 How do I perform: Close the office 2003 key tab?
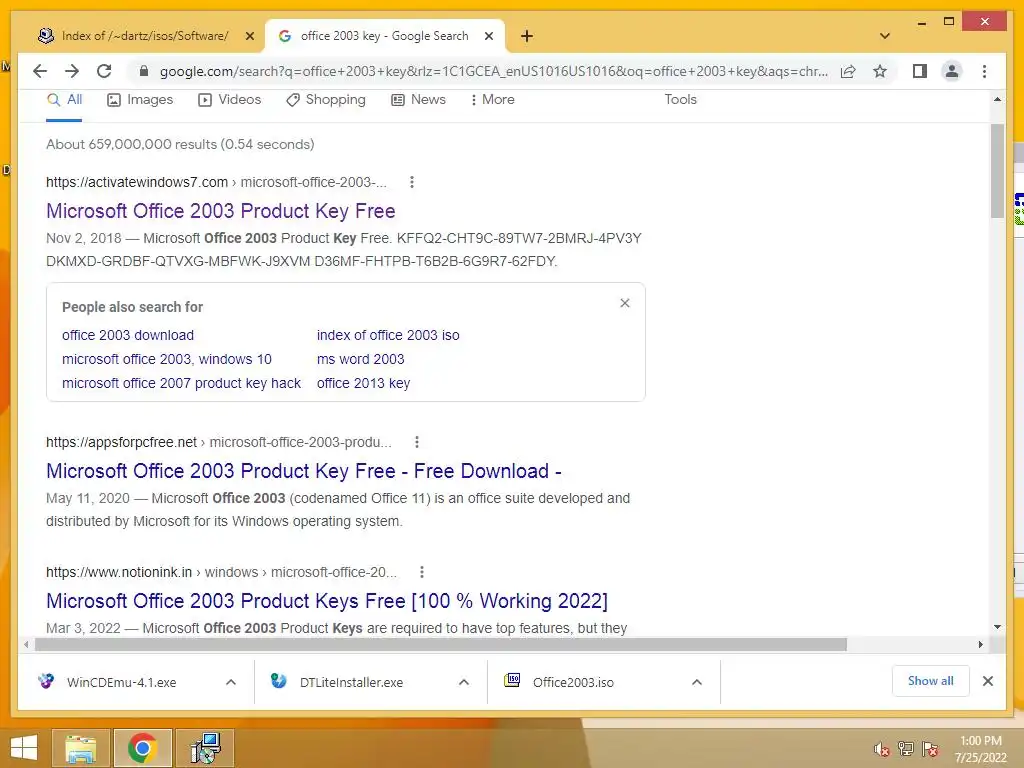(x=488, y=36)
